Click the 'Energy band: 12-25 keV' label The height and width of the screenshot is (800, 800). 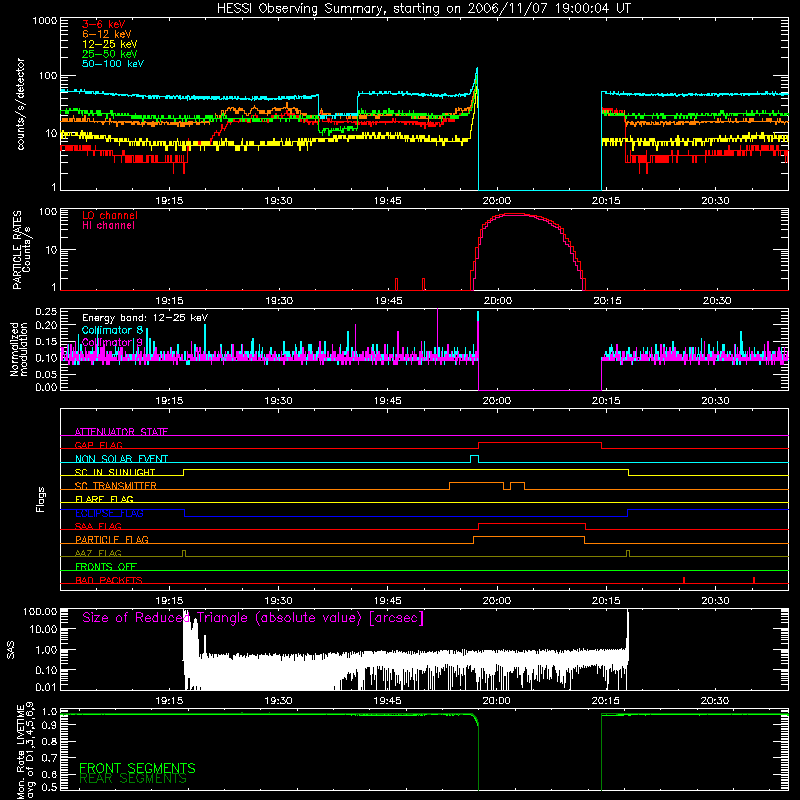tap(145, 318)
